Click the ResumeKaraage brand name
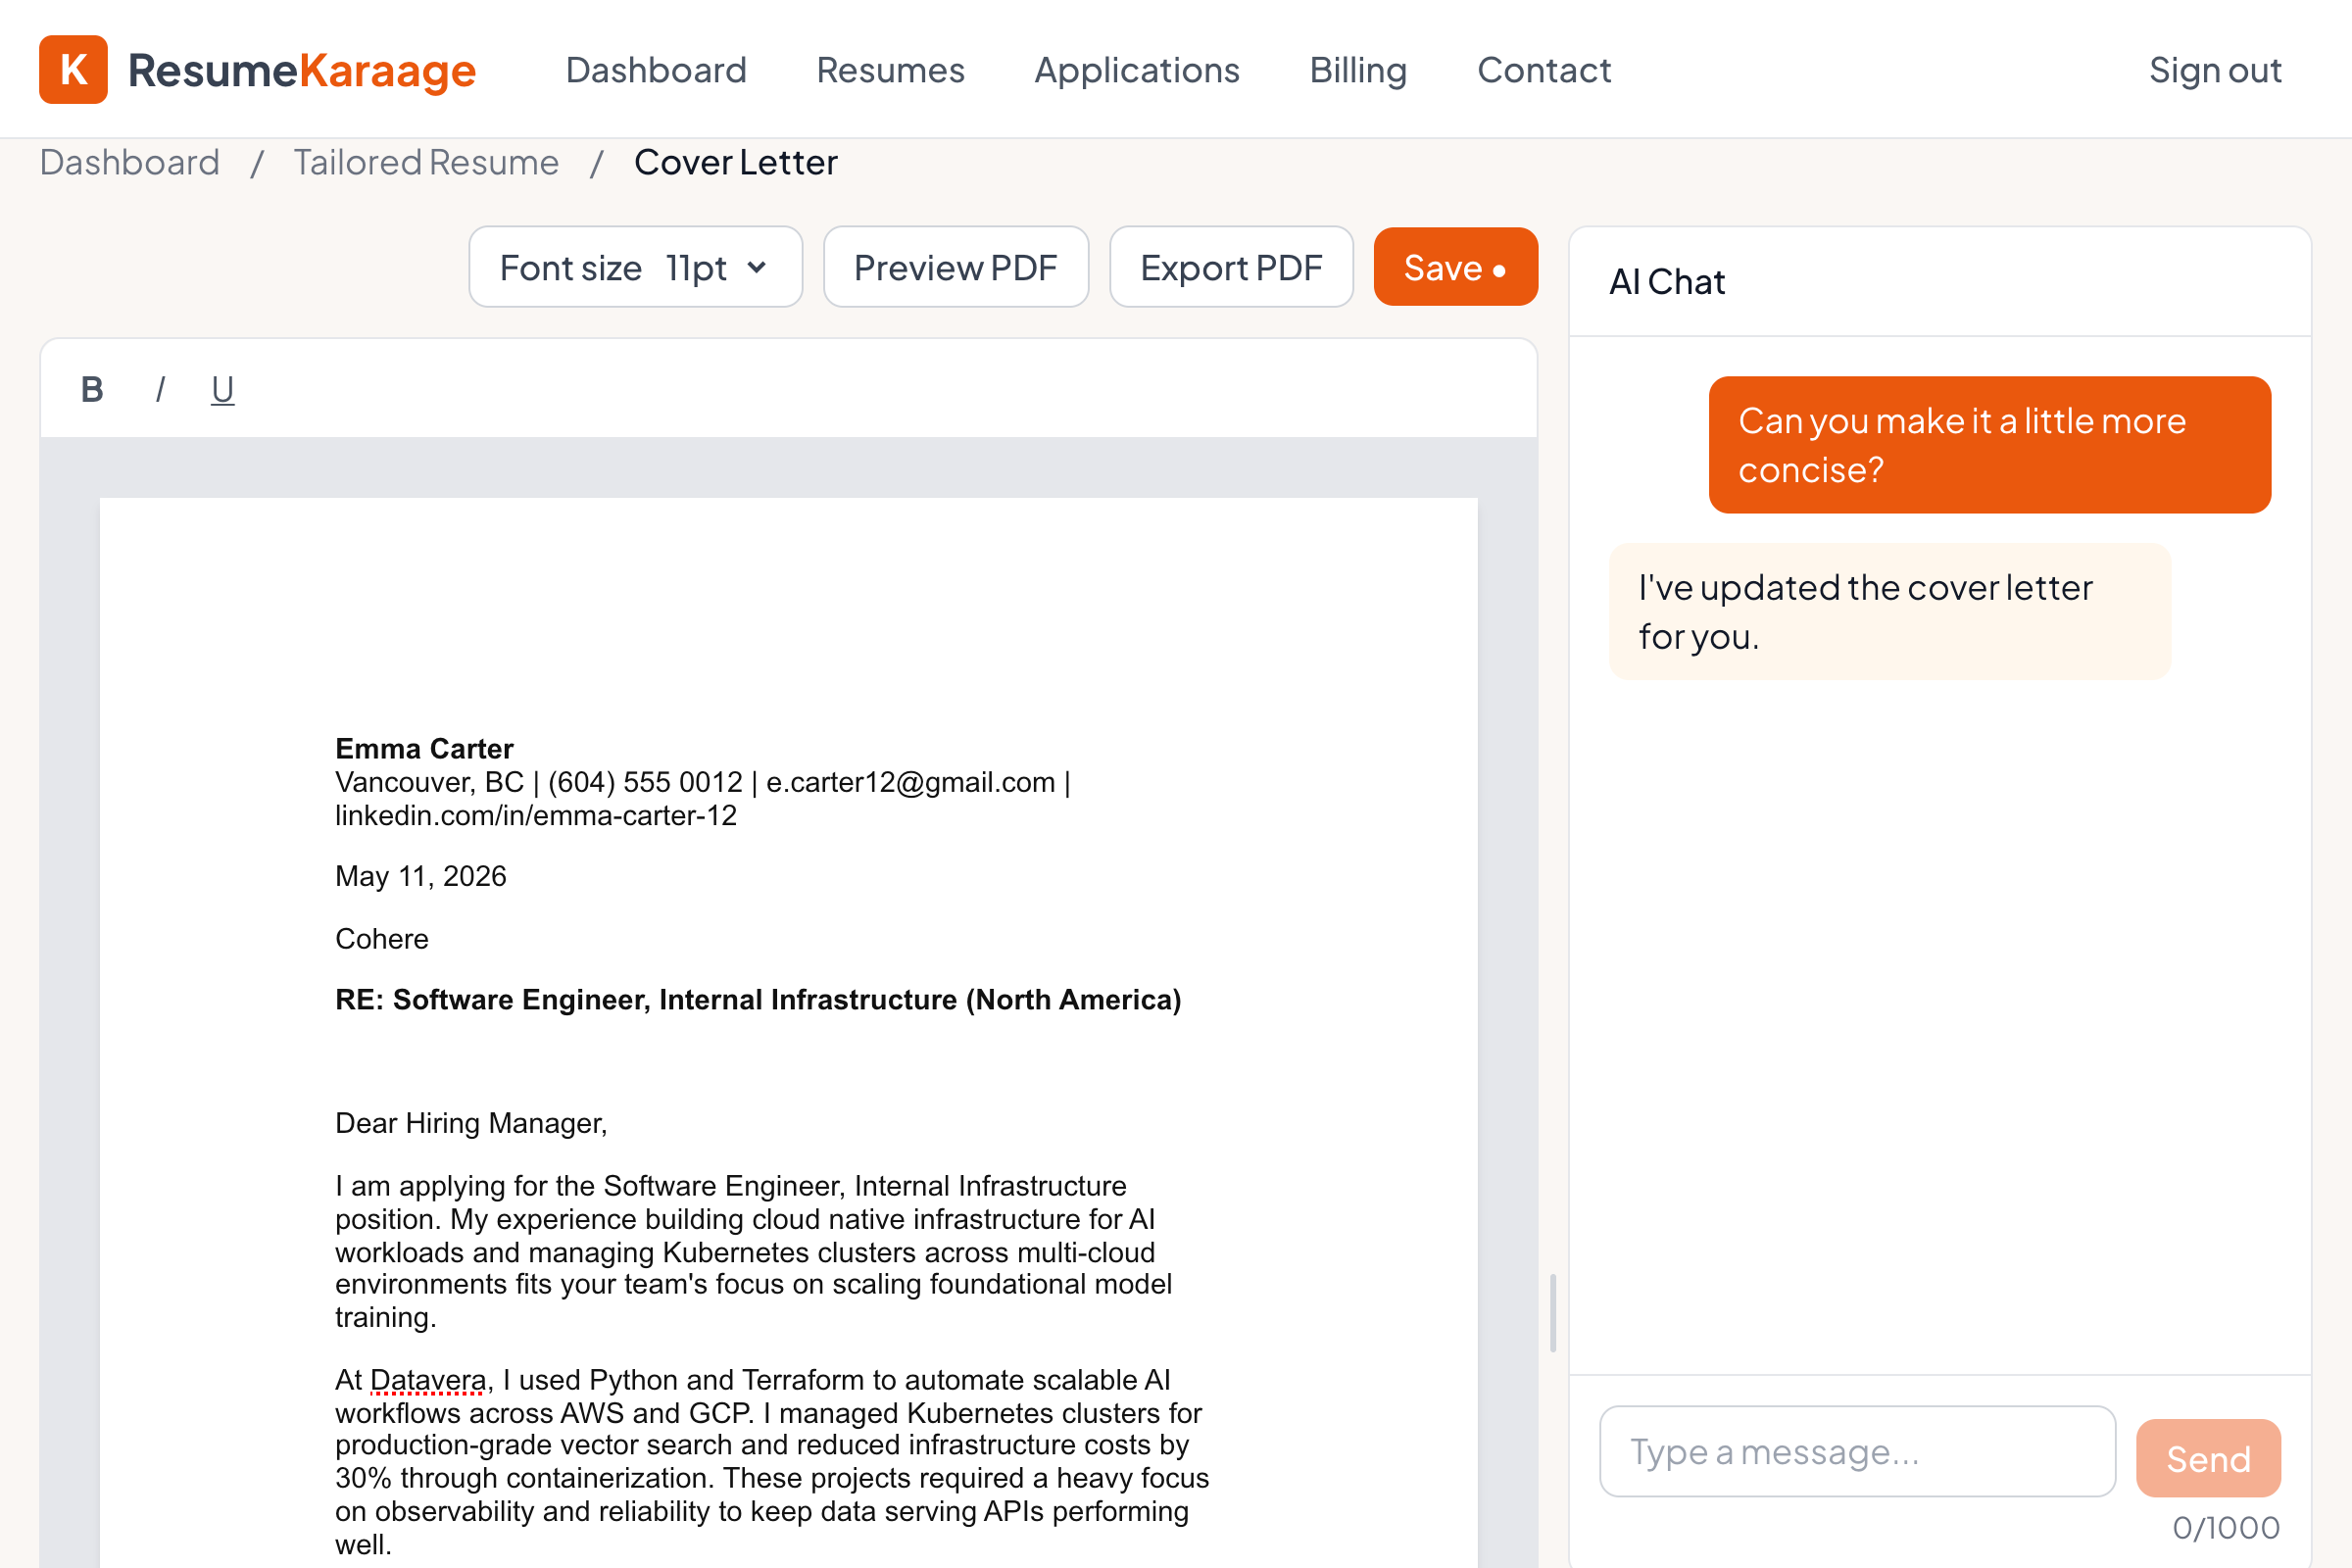The height and width of the screenshot is (1568, 2352). tap(302, 70)
